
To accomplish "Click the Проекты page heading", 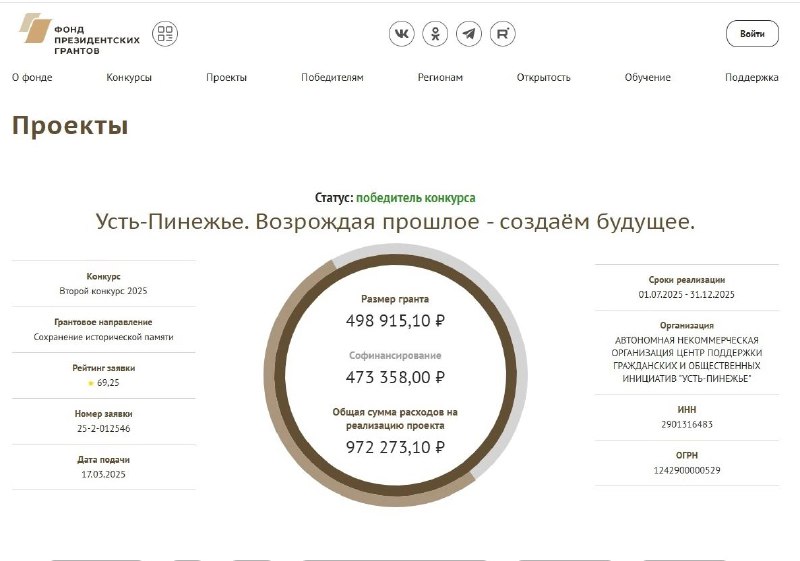I will pyautogui.click(x=70, y=125).
